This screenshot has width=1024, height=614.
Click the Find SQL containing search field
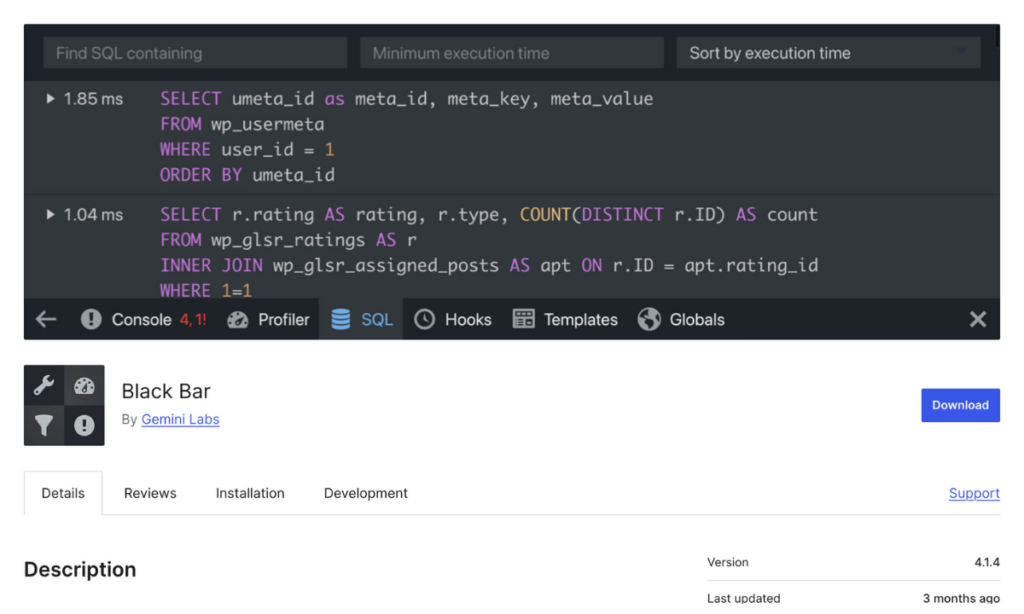194,52
